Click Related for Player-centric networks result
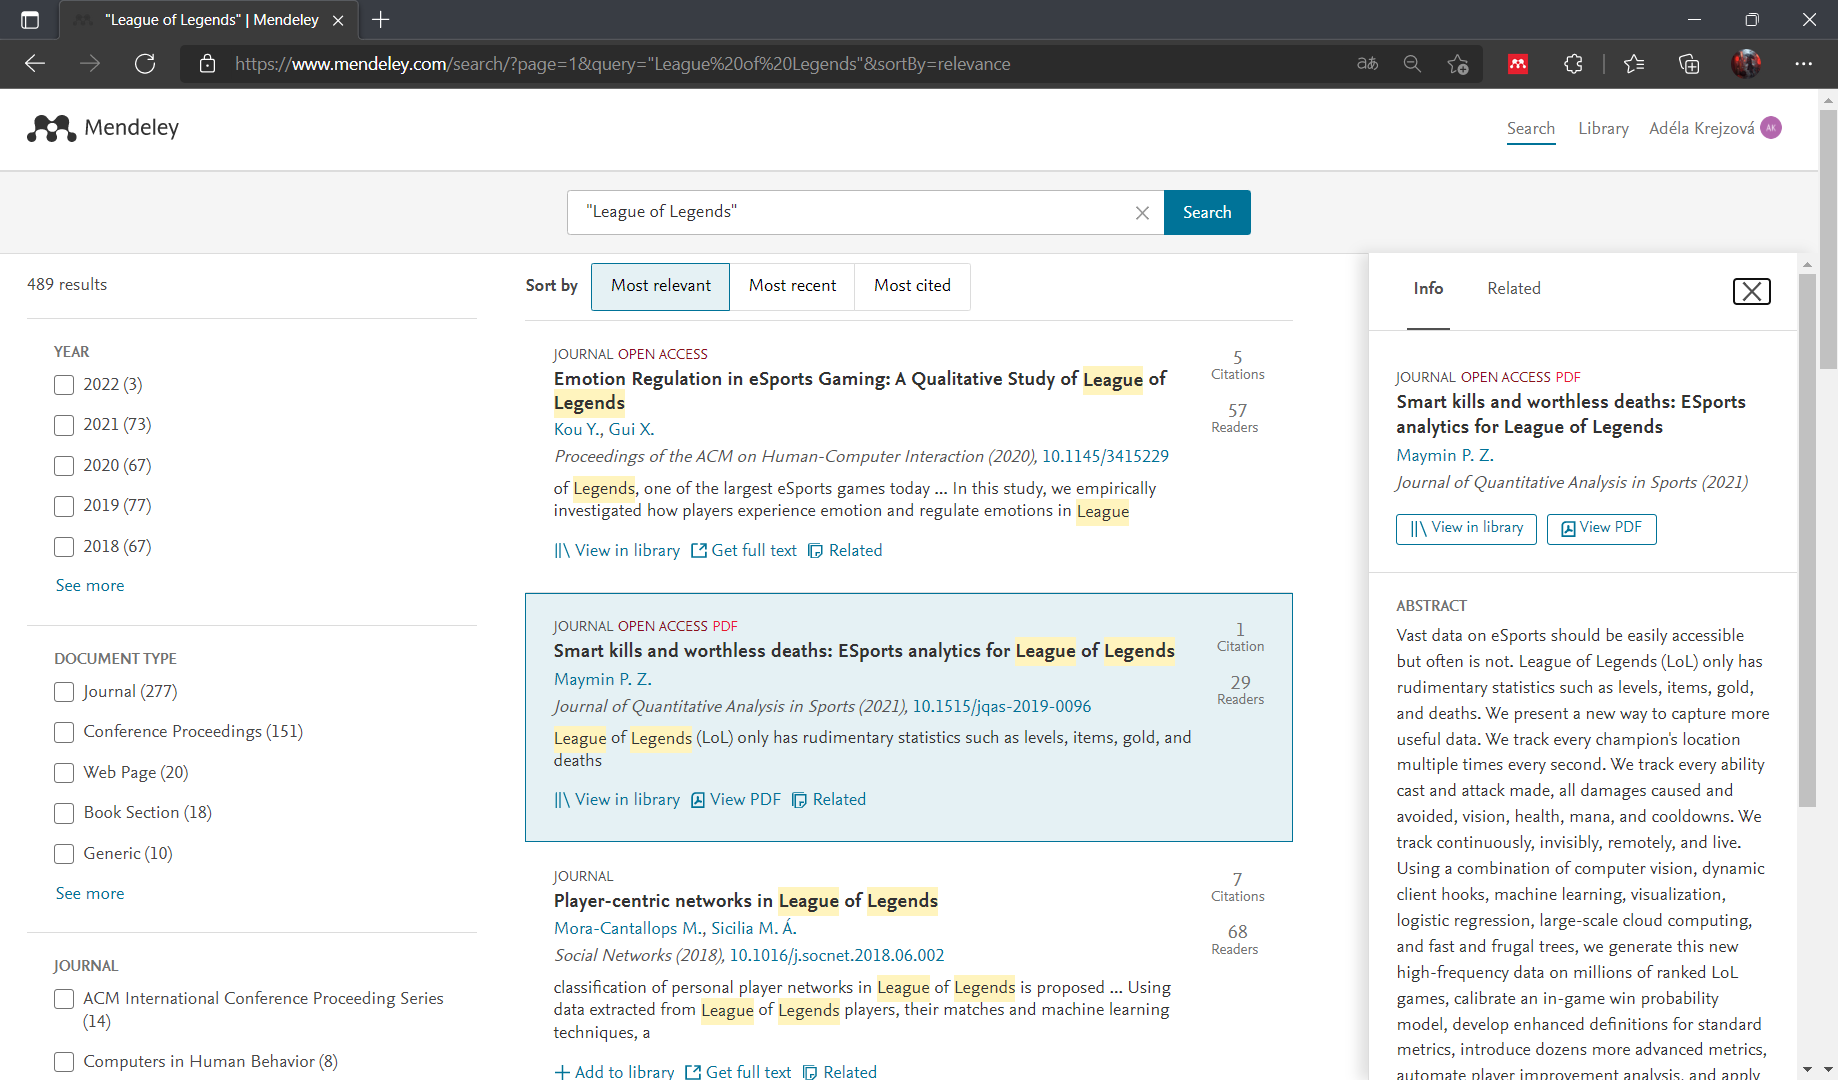This screenshot has width=1838, height=1080. click(840, 1071)
